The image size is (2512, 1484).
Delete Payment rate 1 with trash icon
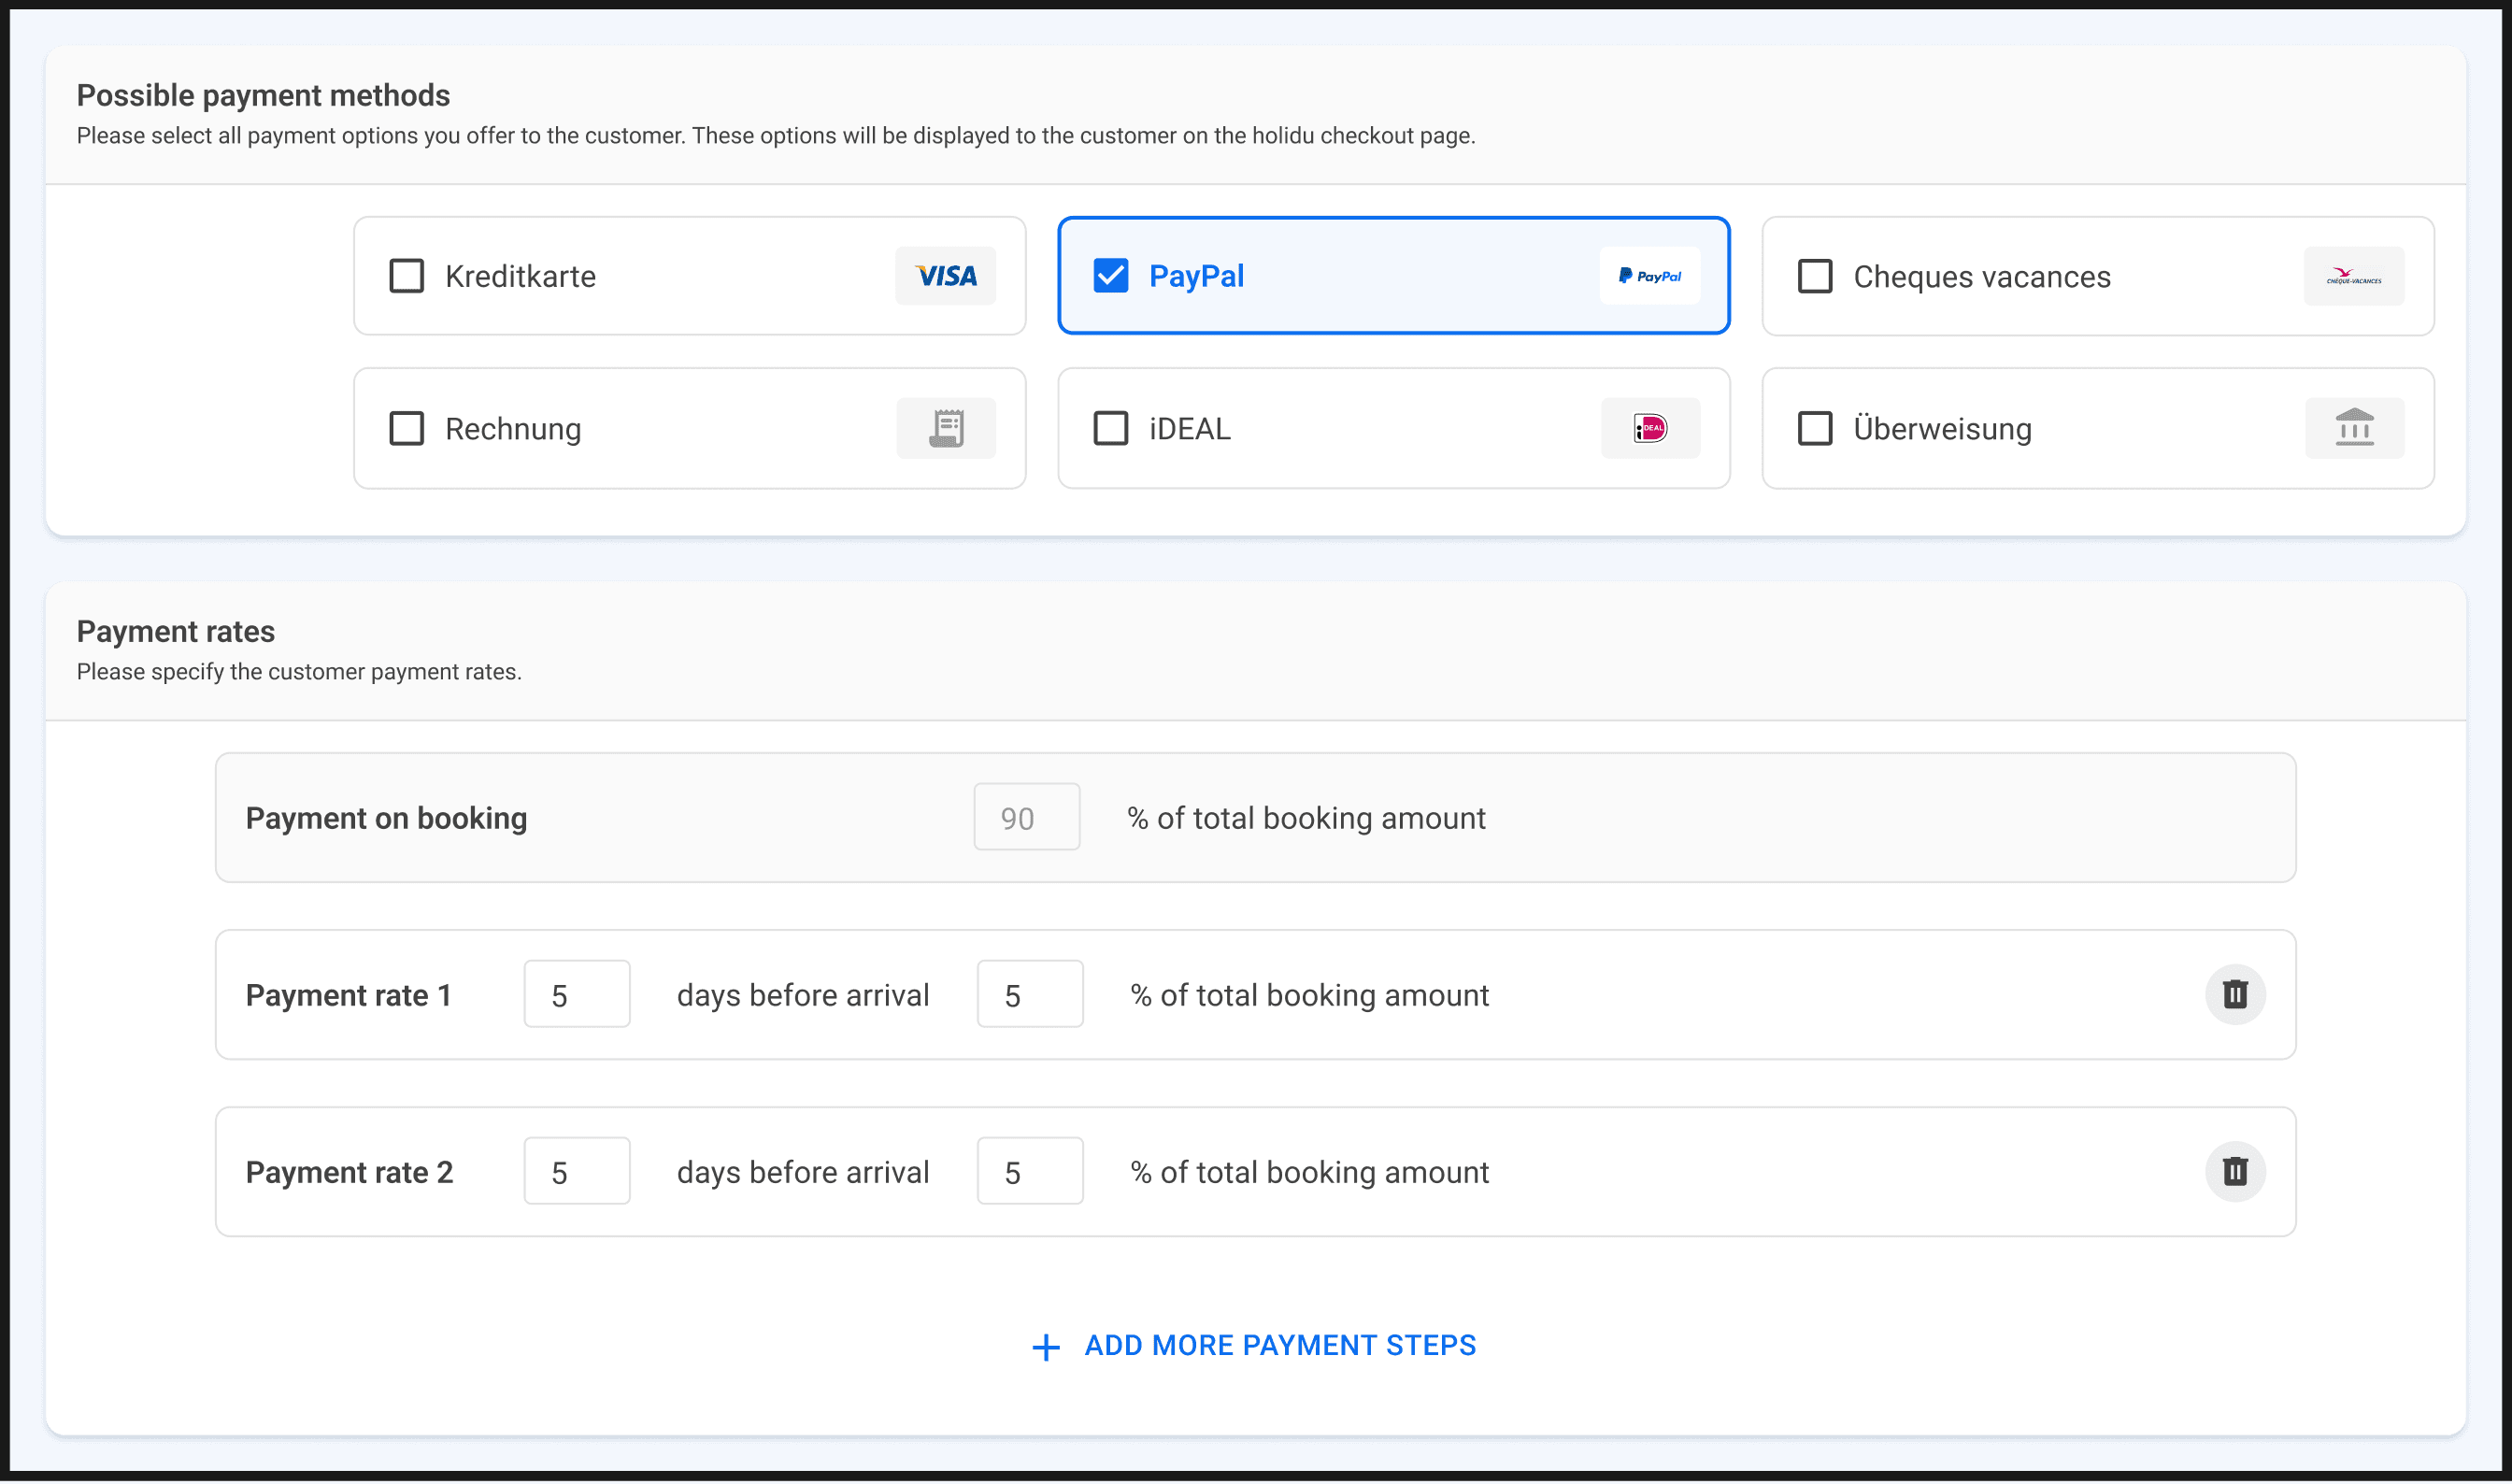pyautogui.click(x=2234, y=994)
